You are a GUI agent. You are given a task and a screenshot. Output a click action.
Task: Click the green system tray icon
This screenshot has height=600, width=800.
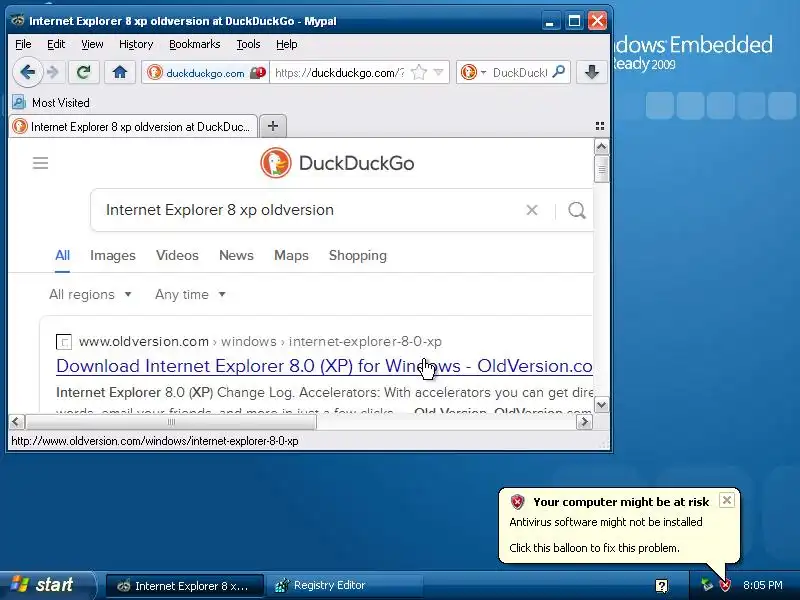click(x=707, y=585)
